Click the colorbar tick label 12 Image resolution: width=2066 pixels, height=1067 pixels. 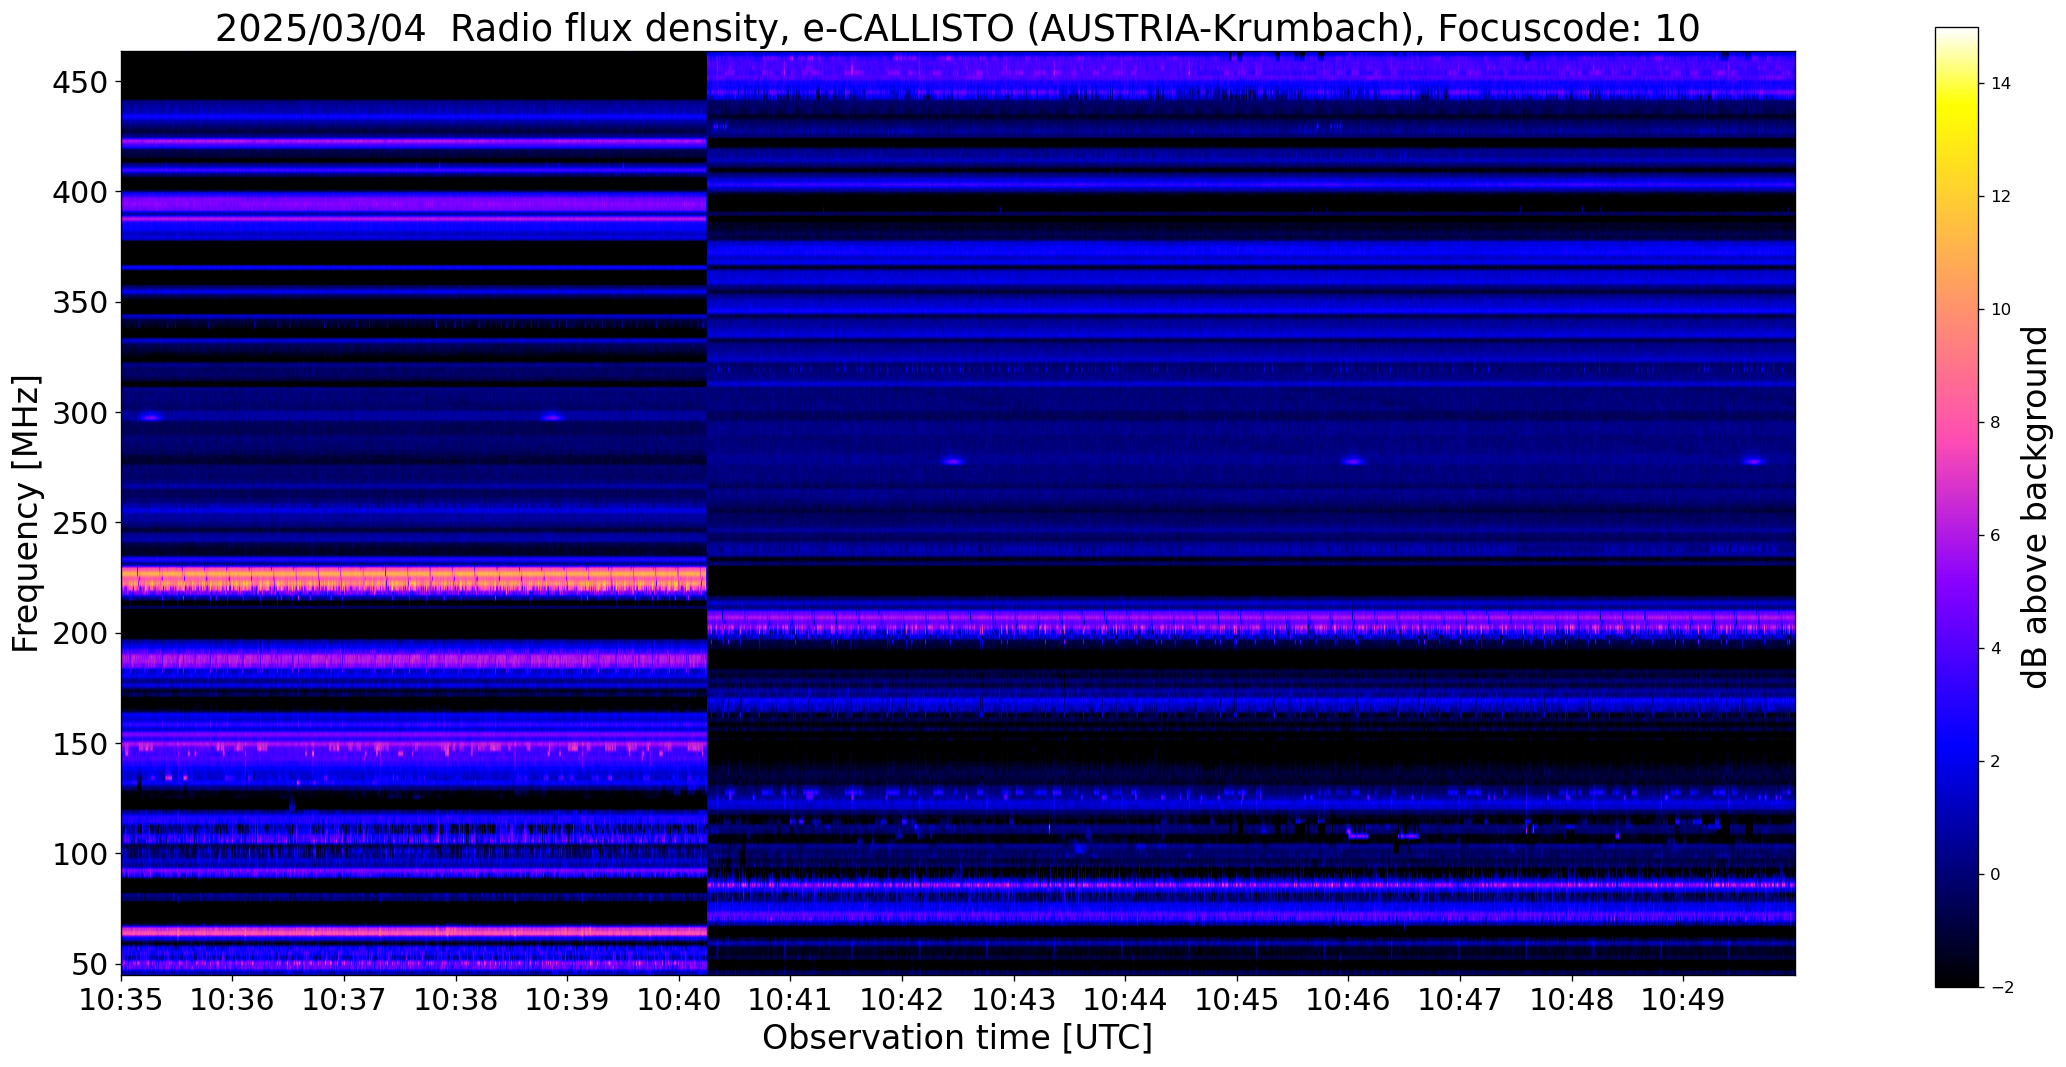click(2001, 197)
